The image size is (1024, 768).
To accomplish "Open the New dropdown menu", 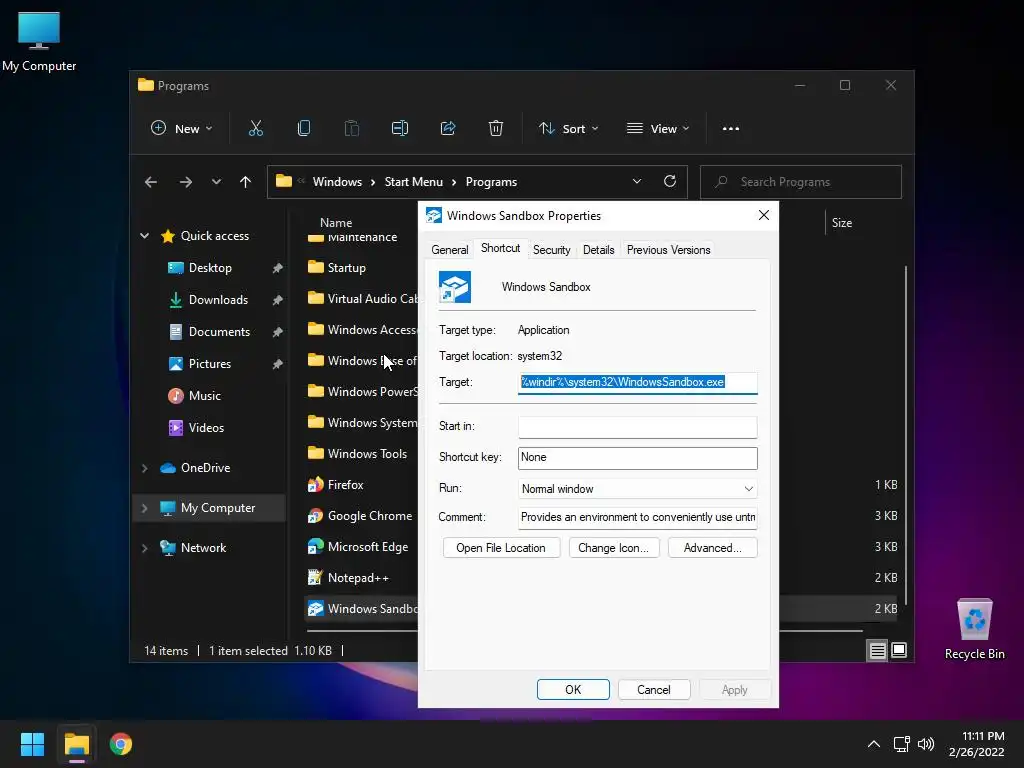I will (182, 129).
